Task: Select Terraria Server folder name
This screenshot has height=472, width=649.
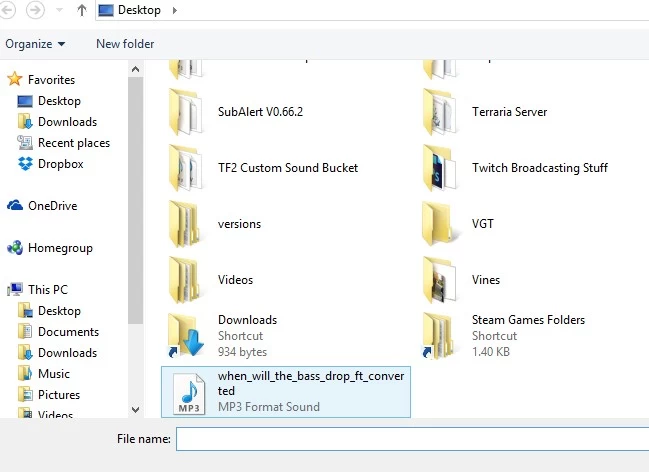Action: click(x=510, y=112)
